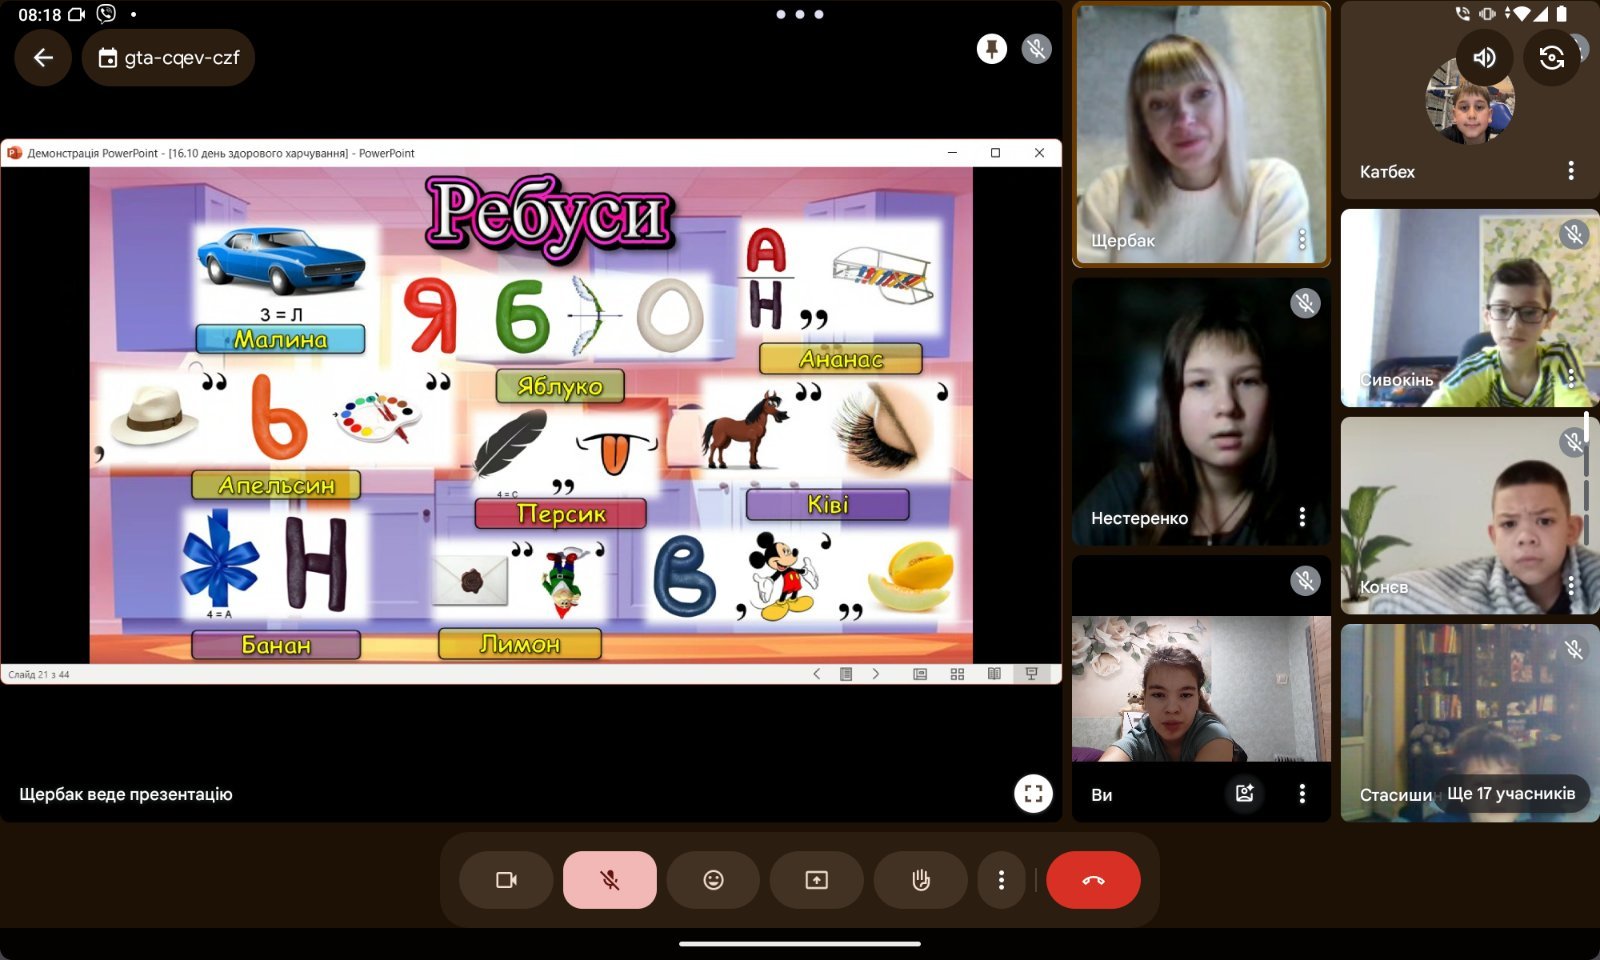1600x960 pixels.
Task: Go back using the arrow button
Action: tap(43, 58)
